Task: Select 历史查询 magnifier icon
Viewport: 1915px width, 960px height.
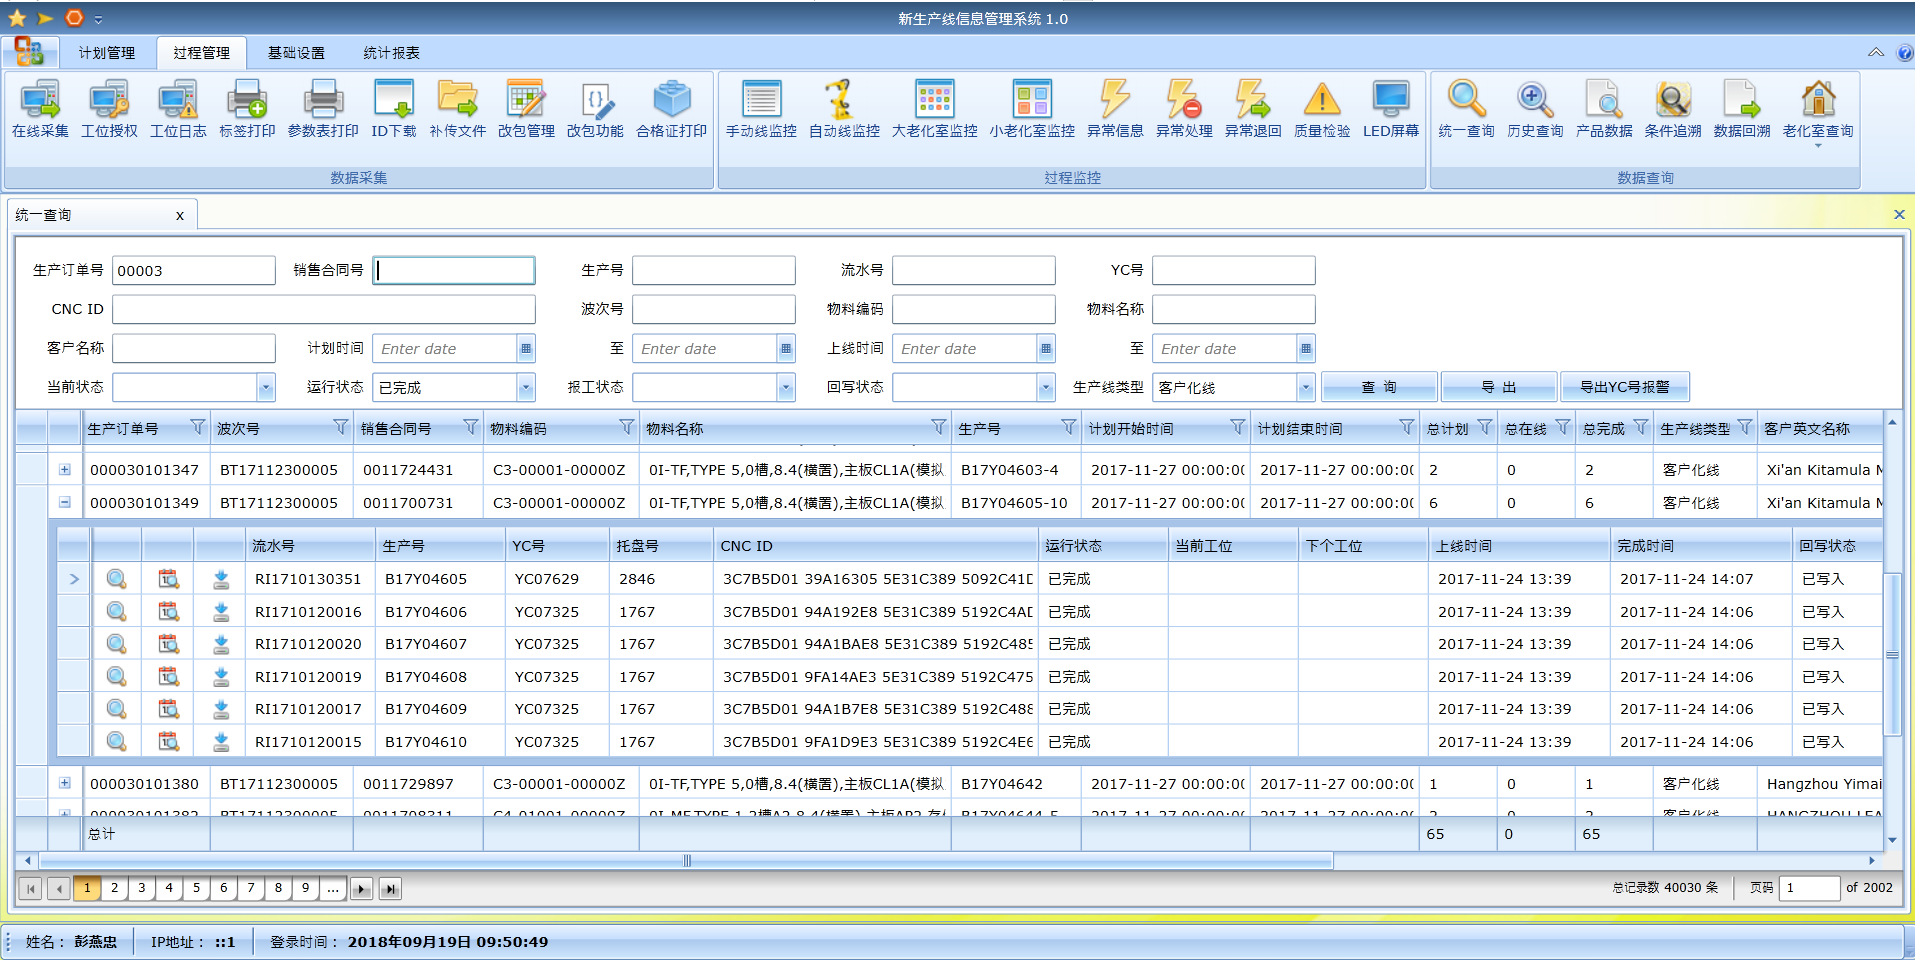Action: (x=1534, y=109)
